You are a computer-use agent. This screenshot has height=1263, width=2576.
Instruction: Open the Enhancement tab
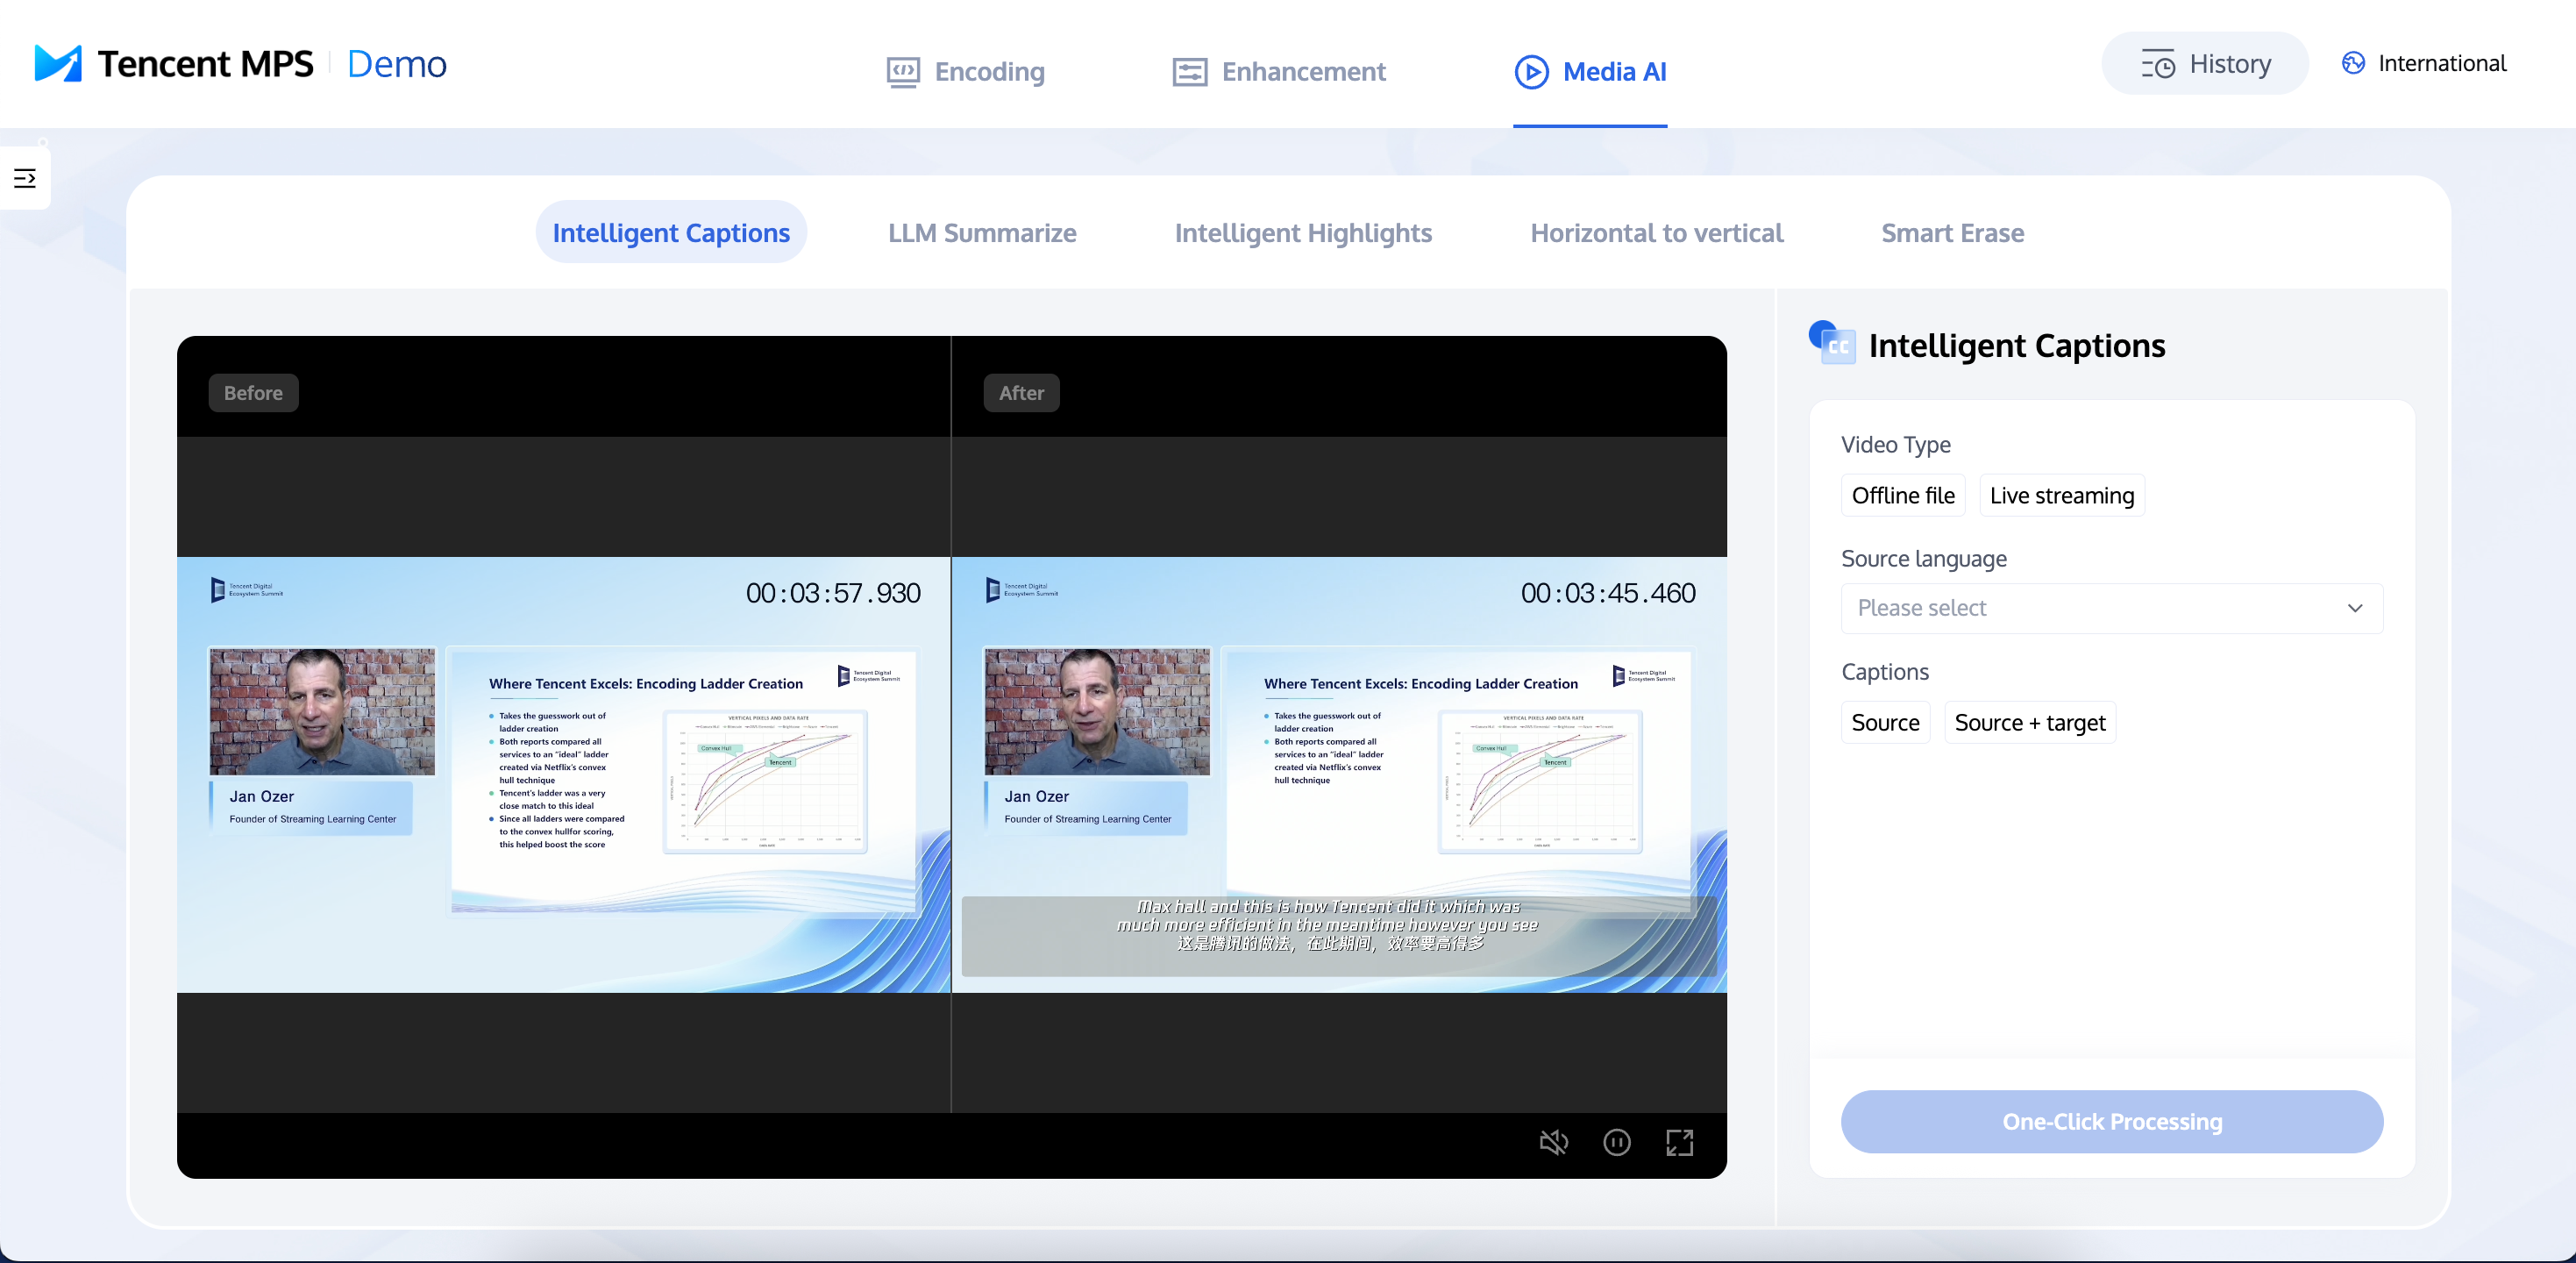[x=1279, y=72]
